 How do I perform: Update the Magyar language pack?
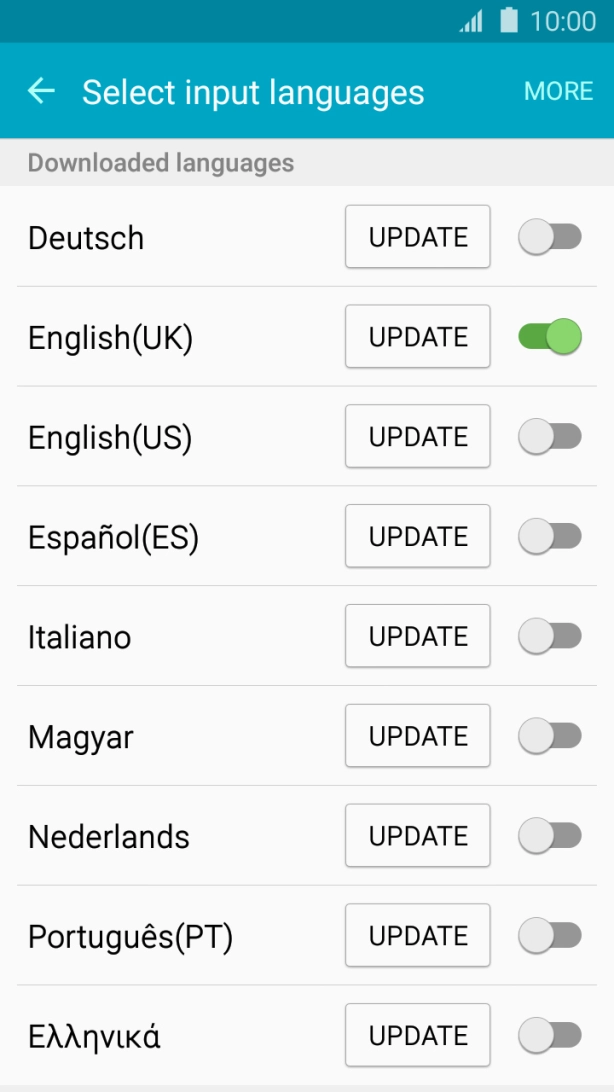[417, 735]
